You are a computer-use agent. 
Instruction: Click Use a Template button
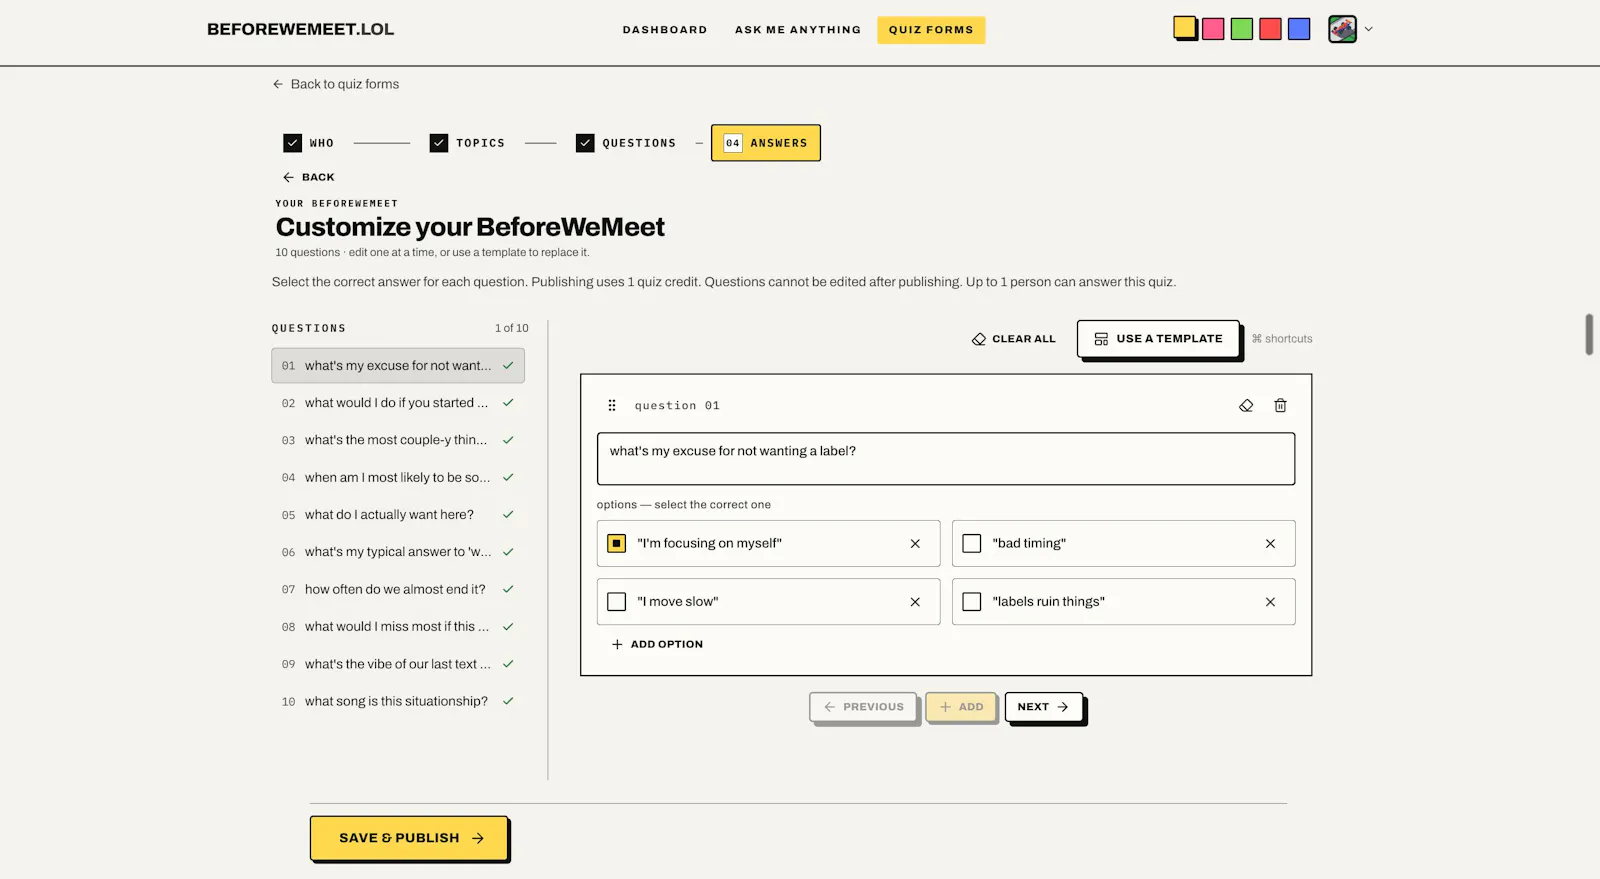point(1158,339)
